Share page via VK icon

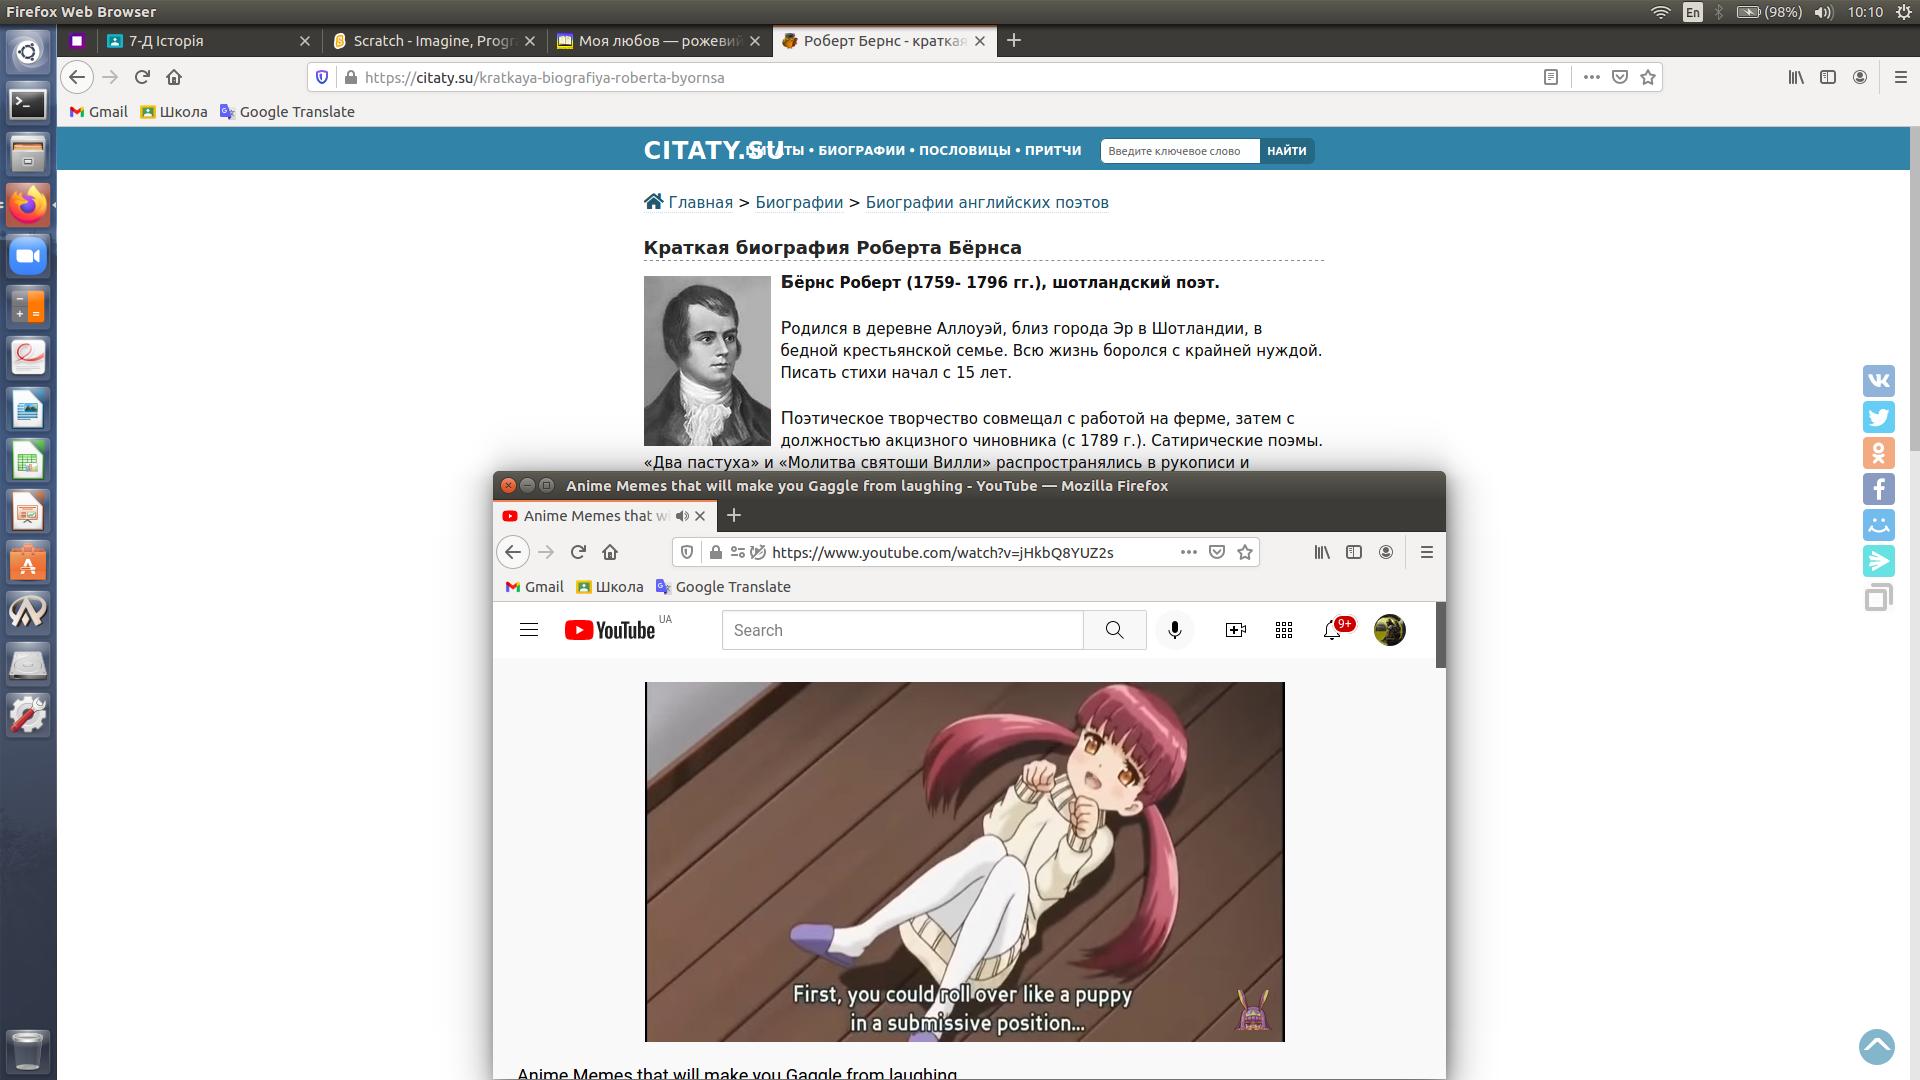[x=1878, y=381]
